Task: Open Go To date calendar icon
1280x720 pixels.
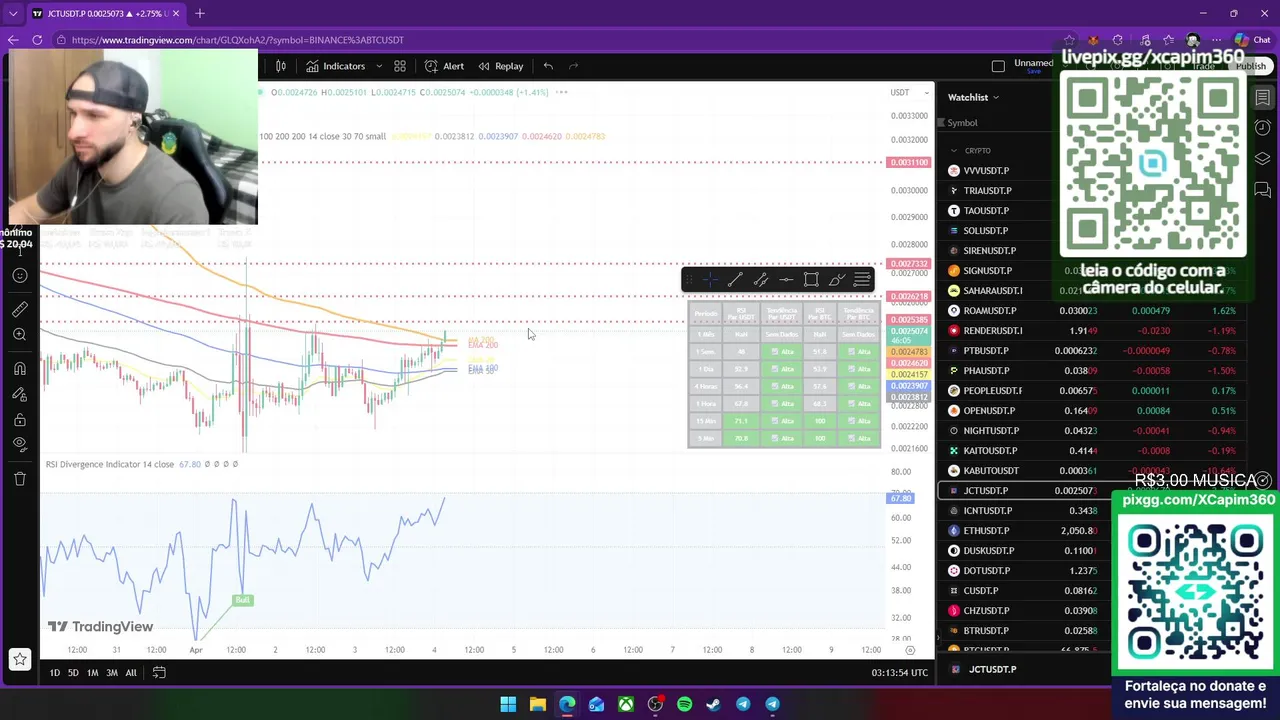Action: (159, 673)
